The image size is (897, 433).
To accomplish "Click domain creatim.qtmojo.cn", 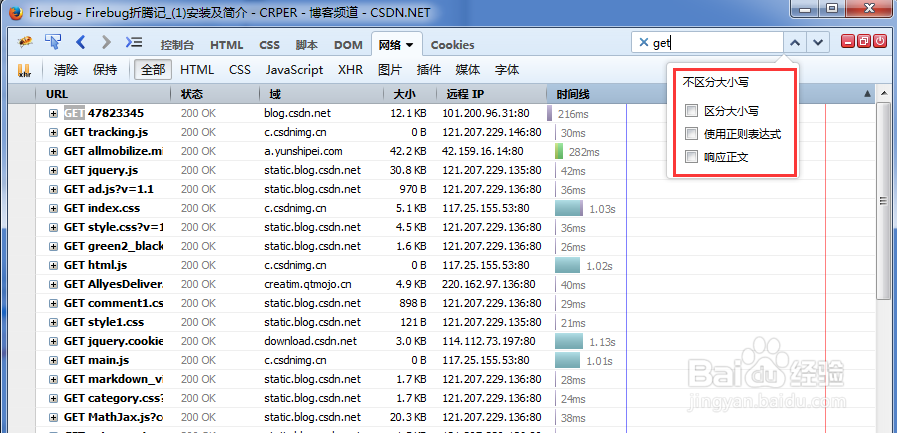I will 308,284.
